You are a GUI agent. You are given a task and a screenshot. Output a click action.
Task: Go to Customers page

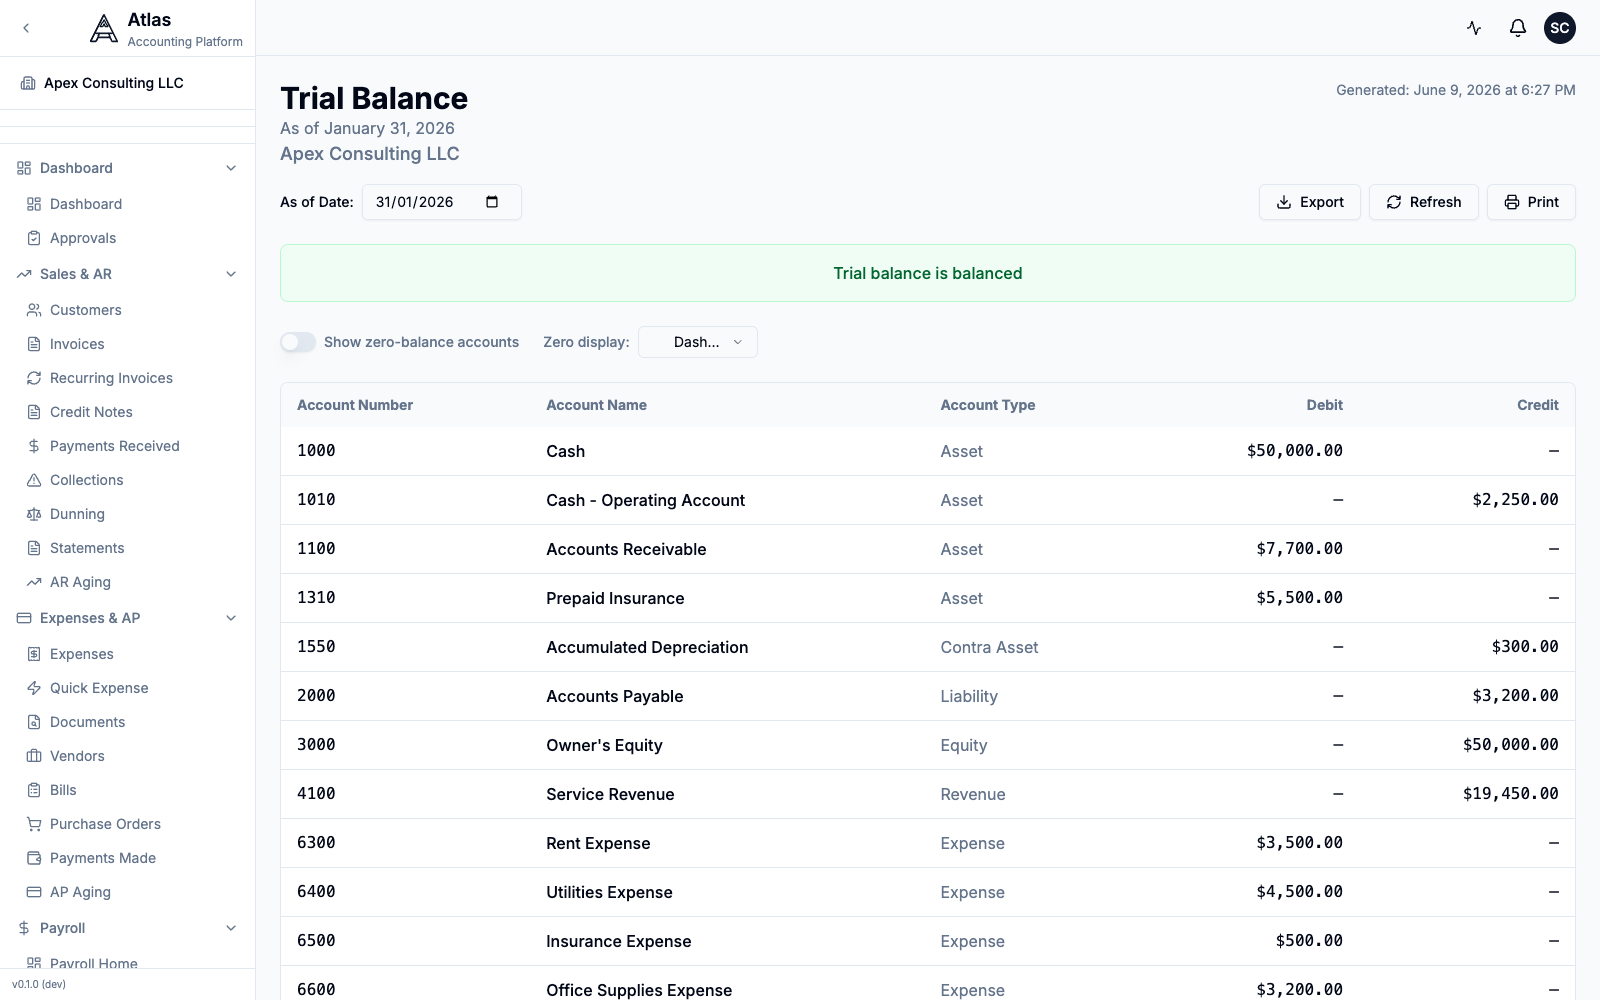(128, 310)
